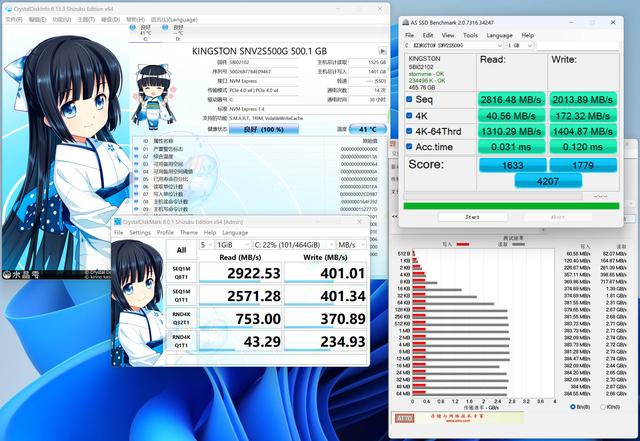Open Theme menu in CrystalDiskMark
This screenshot has width=640, height=441.
tap(189, 232)
